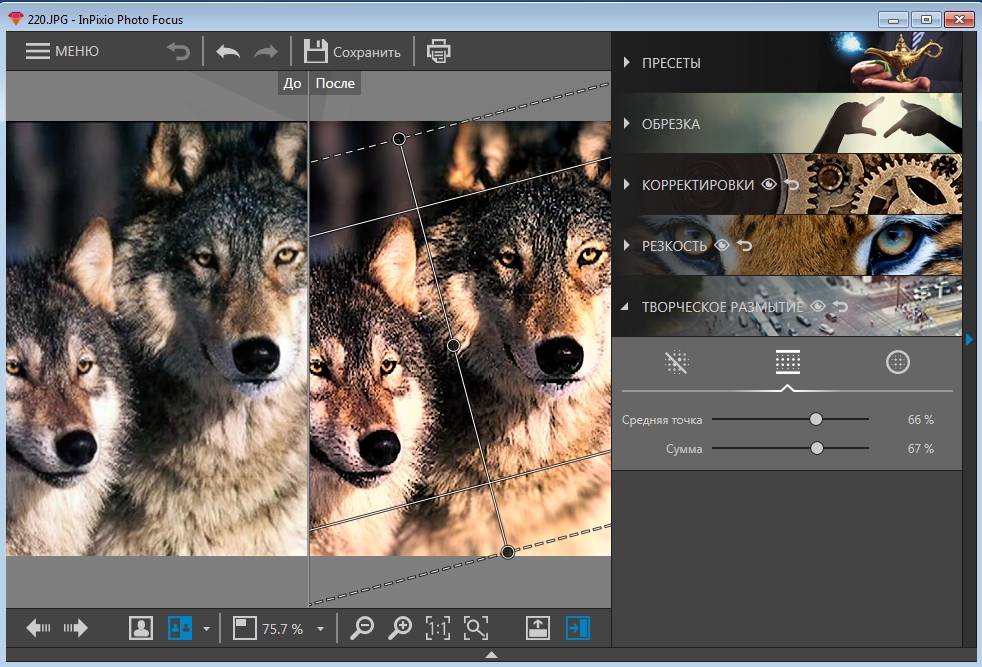This screenshot has width=982, height=667.
Task: Toggle visibility eye of ТВОРЧЕСКОЕ РАЗМЫТИЕ
Action: pyautogui.click(x=818, y=306)
